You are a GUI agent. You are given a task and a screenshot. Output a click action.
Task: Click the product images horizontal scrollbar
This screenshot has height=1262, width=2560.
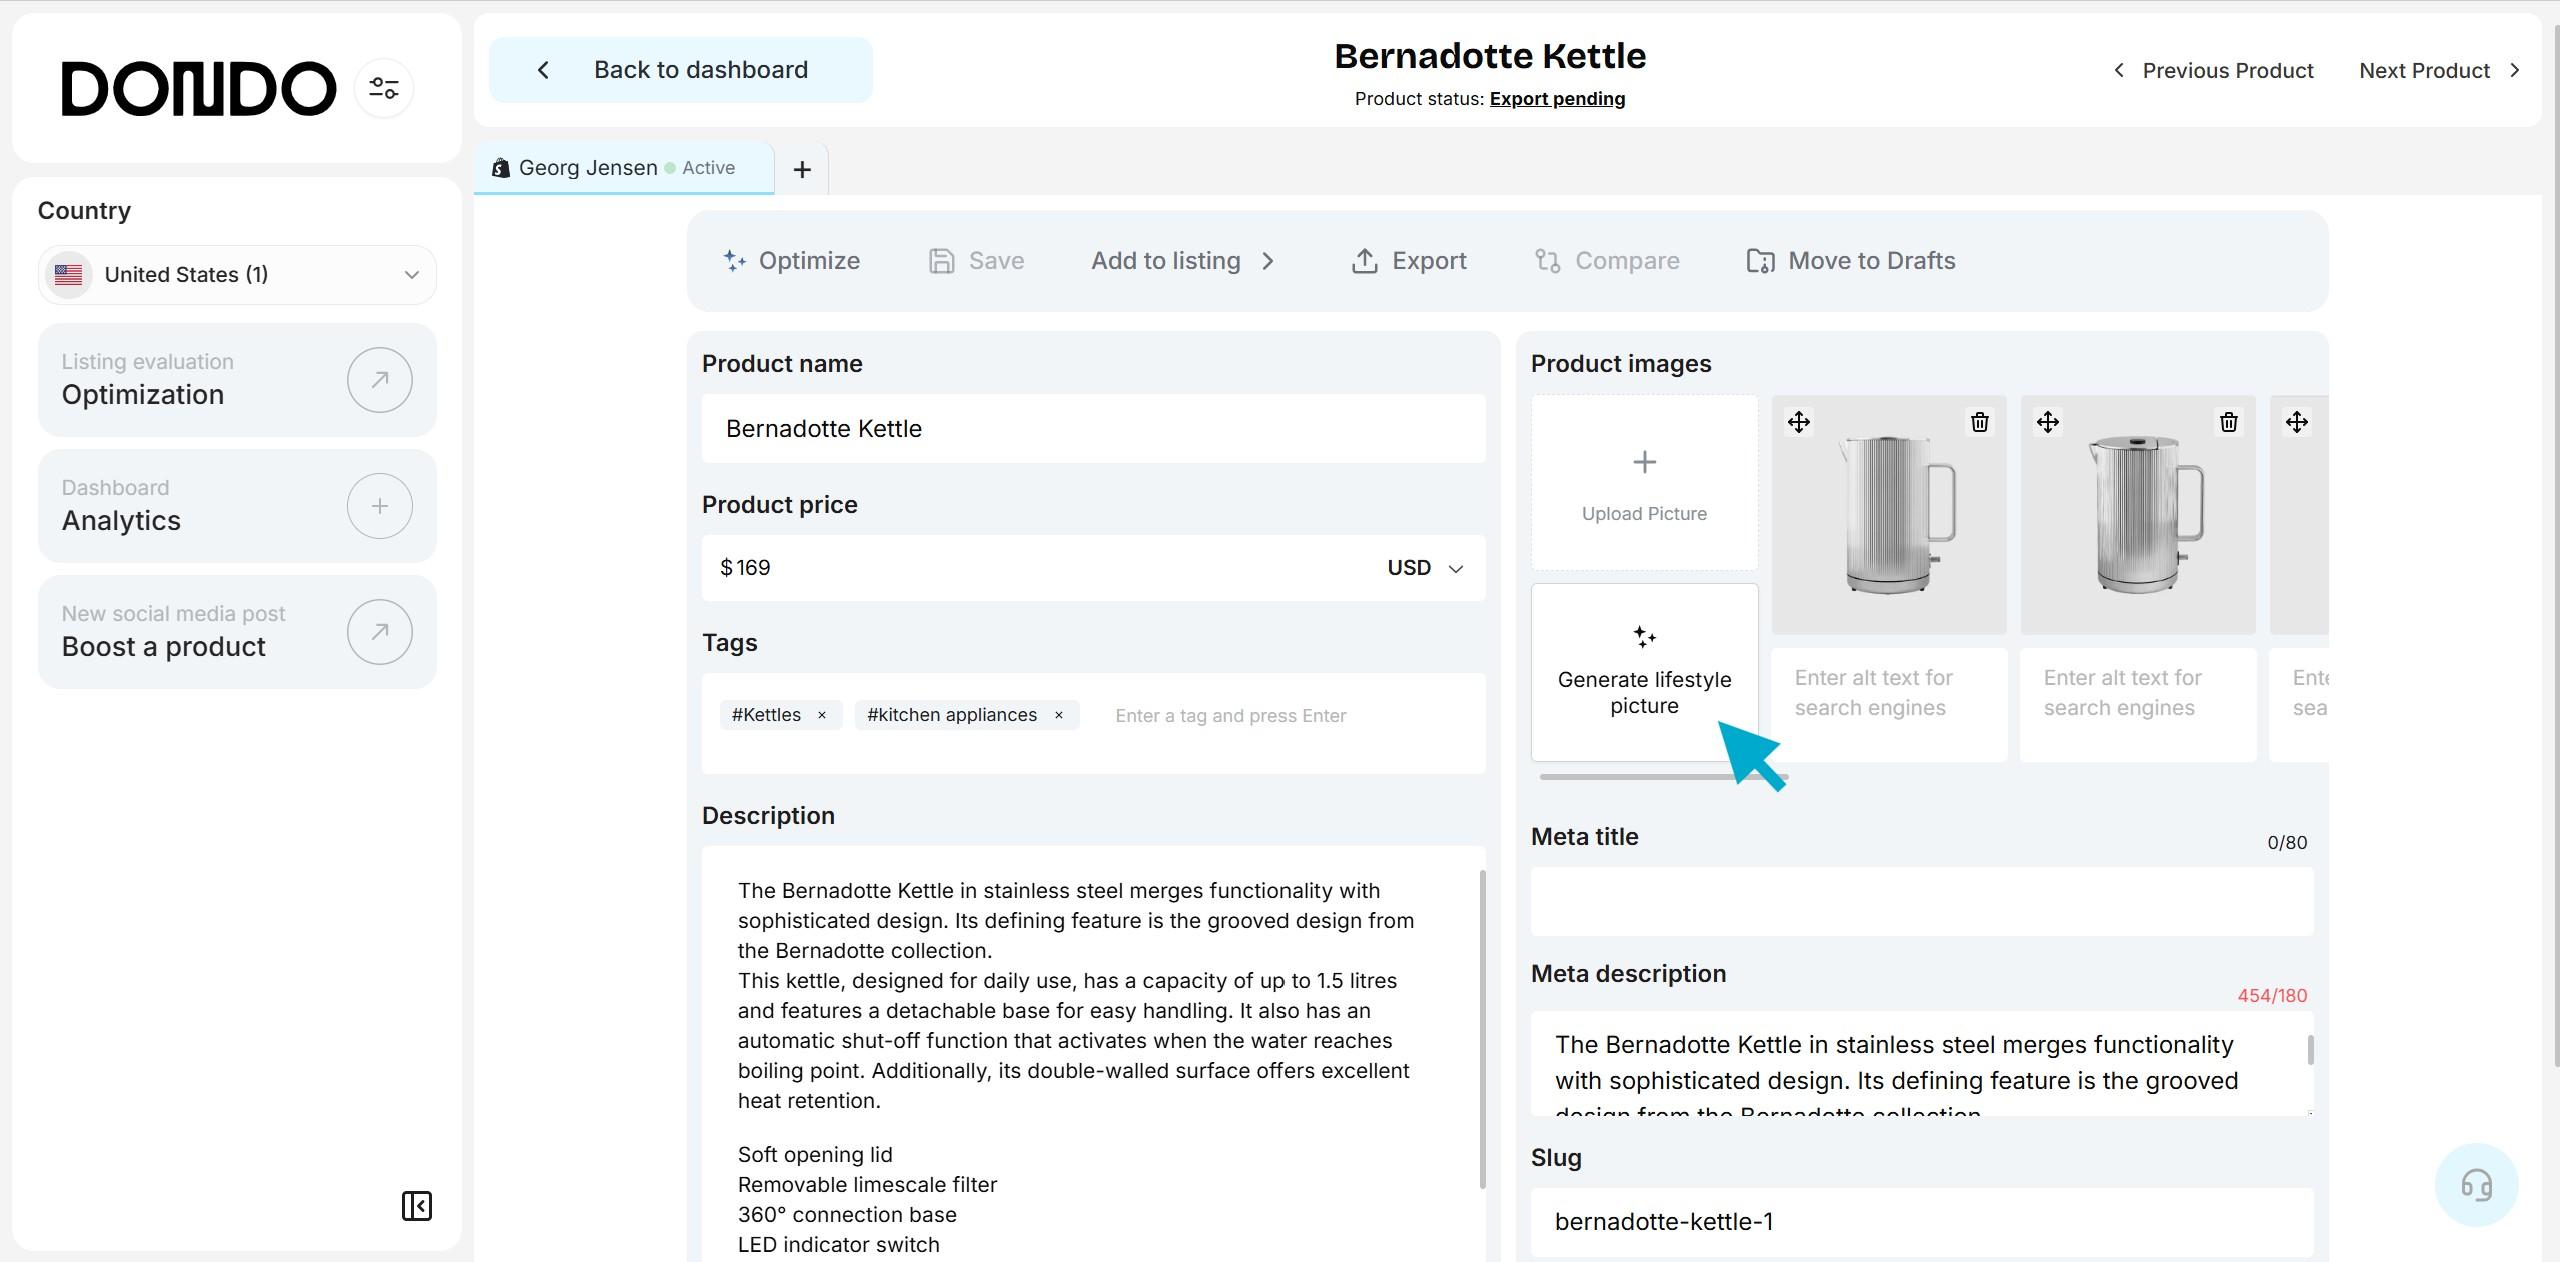(x=1640, y=776)
